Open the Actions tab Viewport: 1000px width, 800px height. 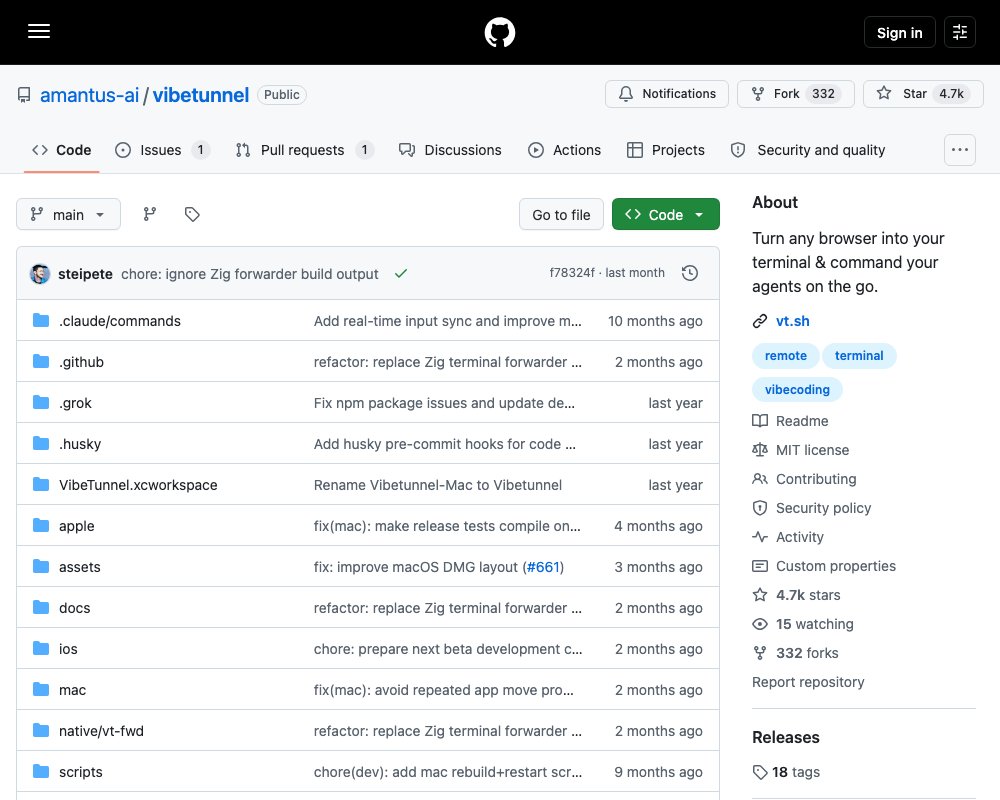[x=564, y=150]
